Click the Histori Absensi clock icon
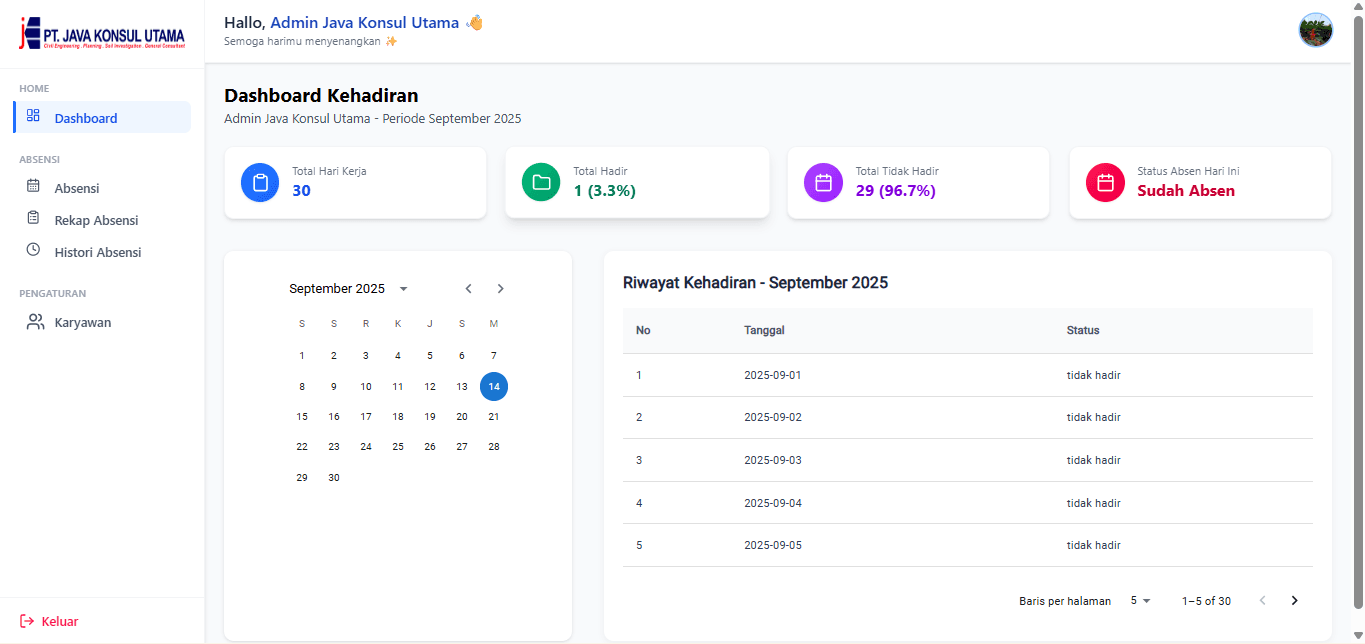This screenshot has height=644, width=1365. point(33,250)
